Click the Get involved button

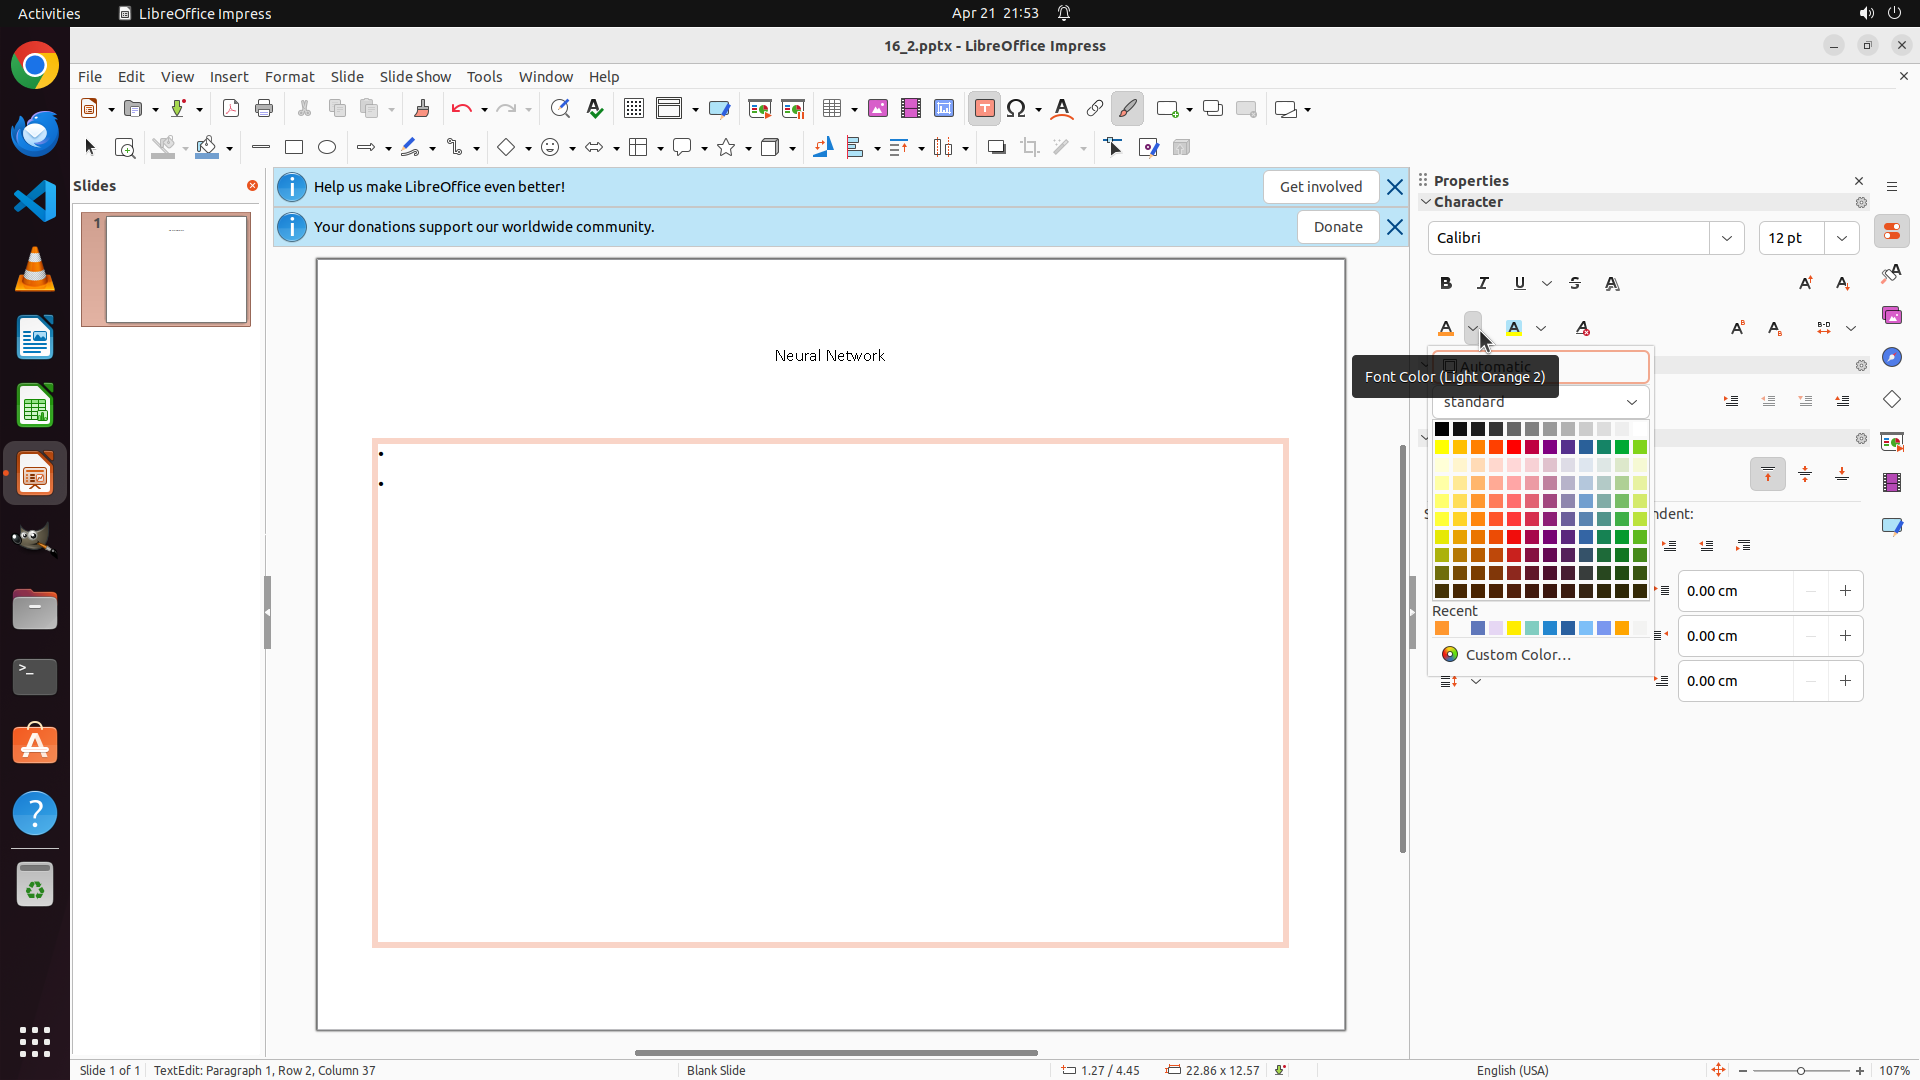[1320, 187]
